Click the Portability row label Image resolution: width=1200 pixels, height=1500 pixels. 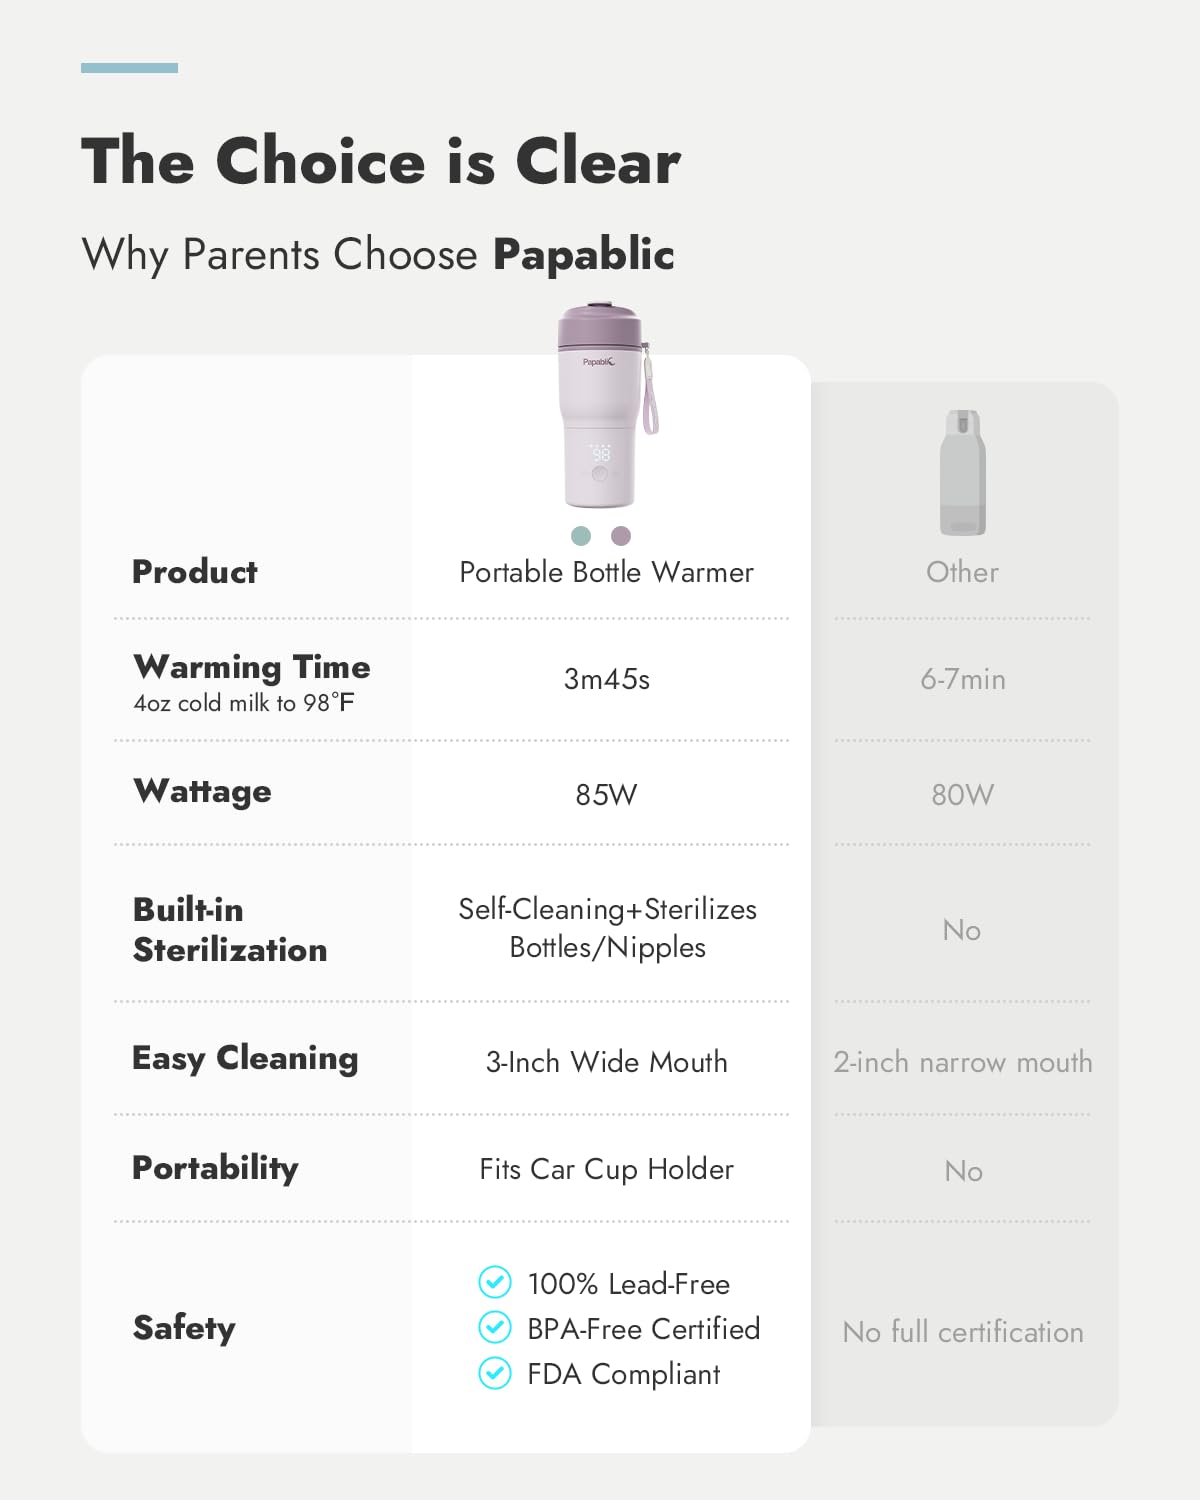215,1168
